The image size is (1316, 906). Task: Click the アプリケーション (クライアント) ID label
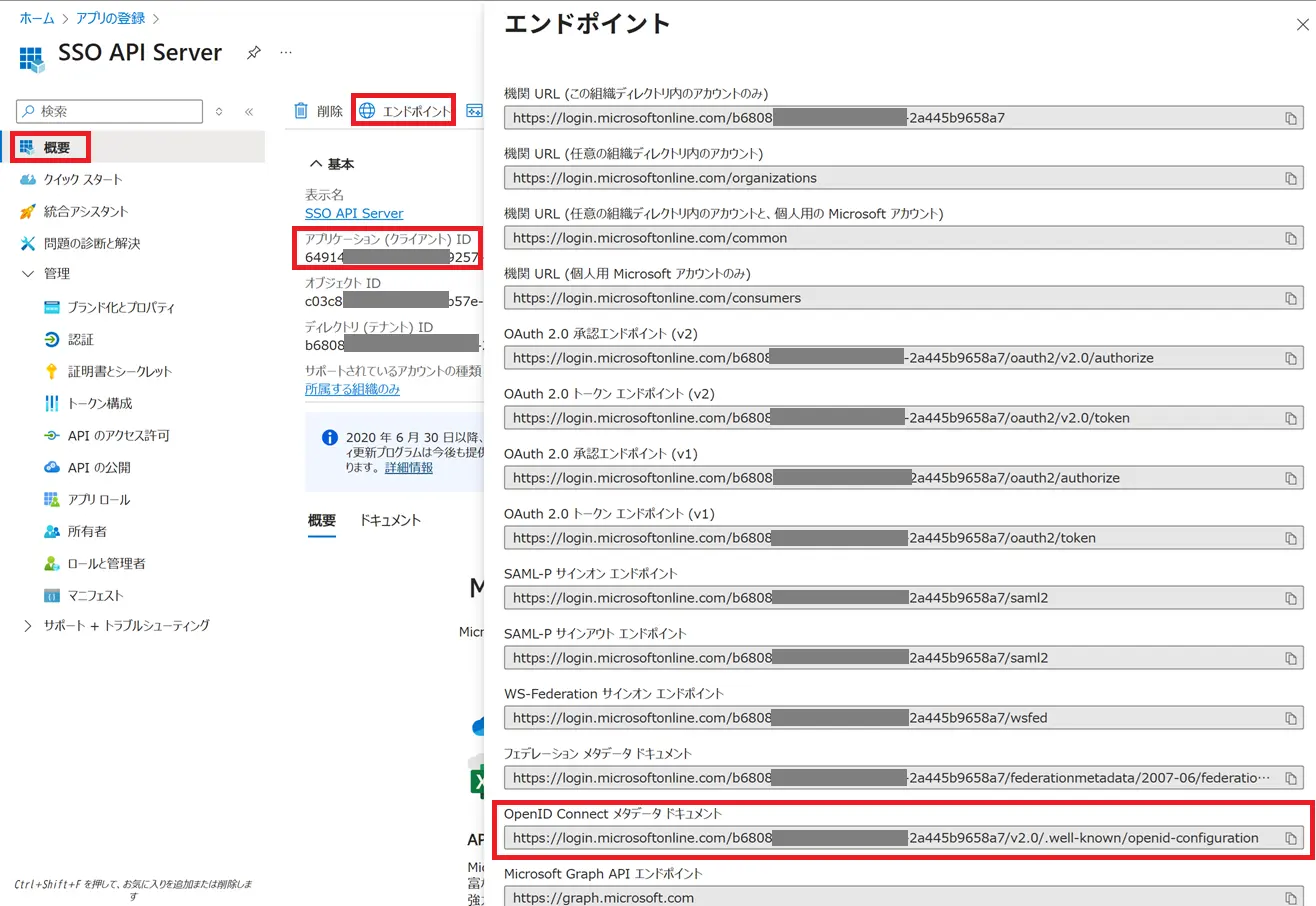(388, 239)
